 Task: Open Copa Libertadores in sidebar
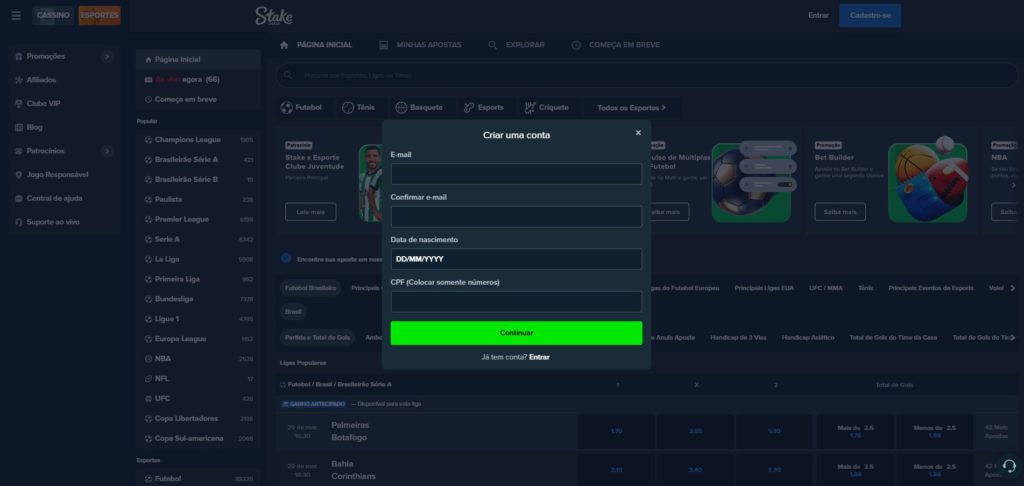coord(198,419)
